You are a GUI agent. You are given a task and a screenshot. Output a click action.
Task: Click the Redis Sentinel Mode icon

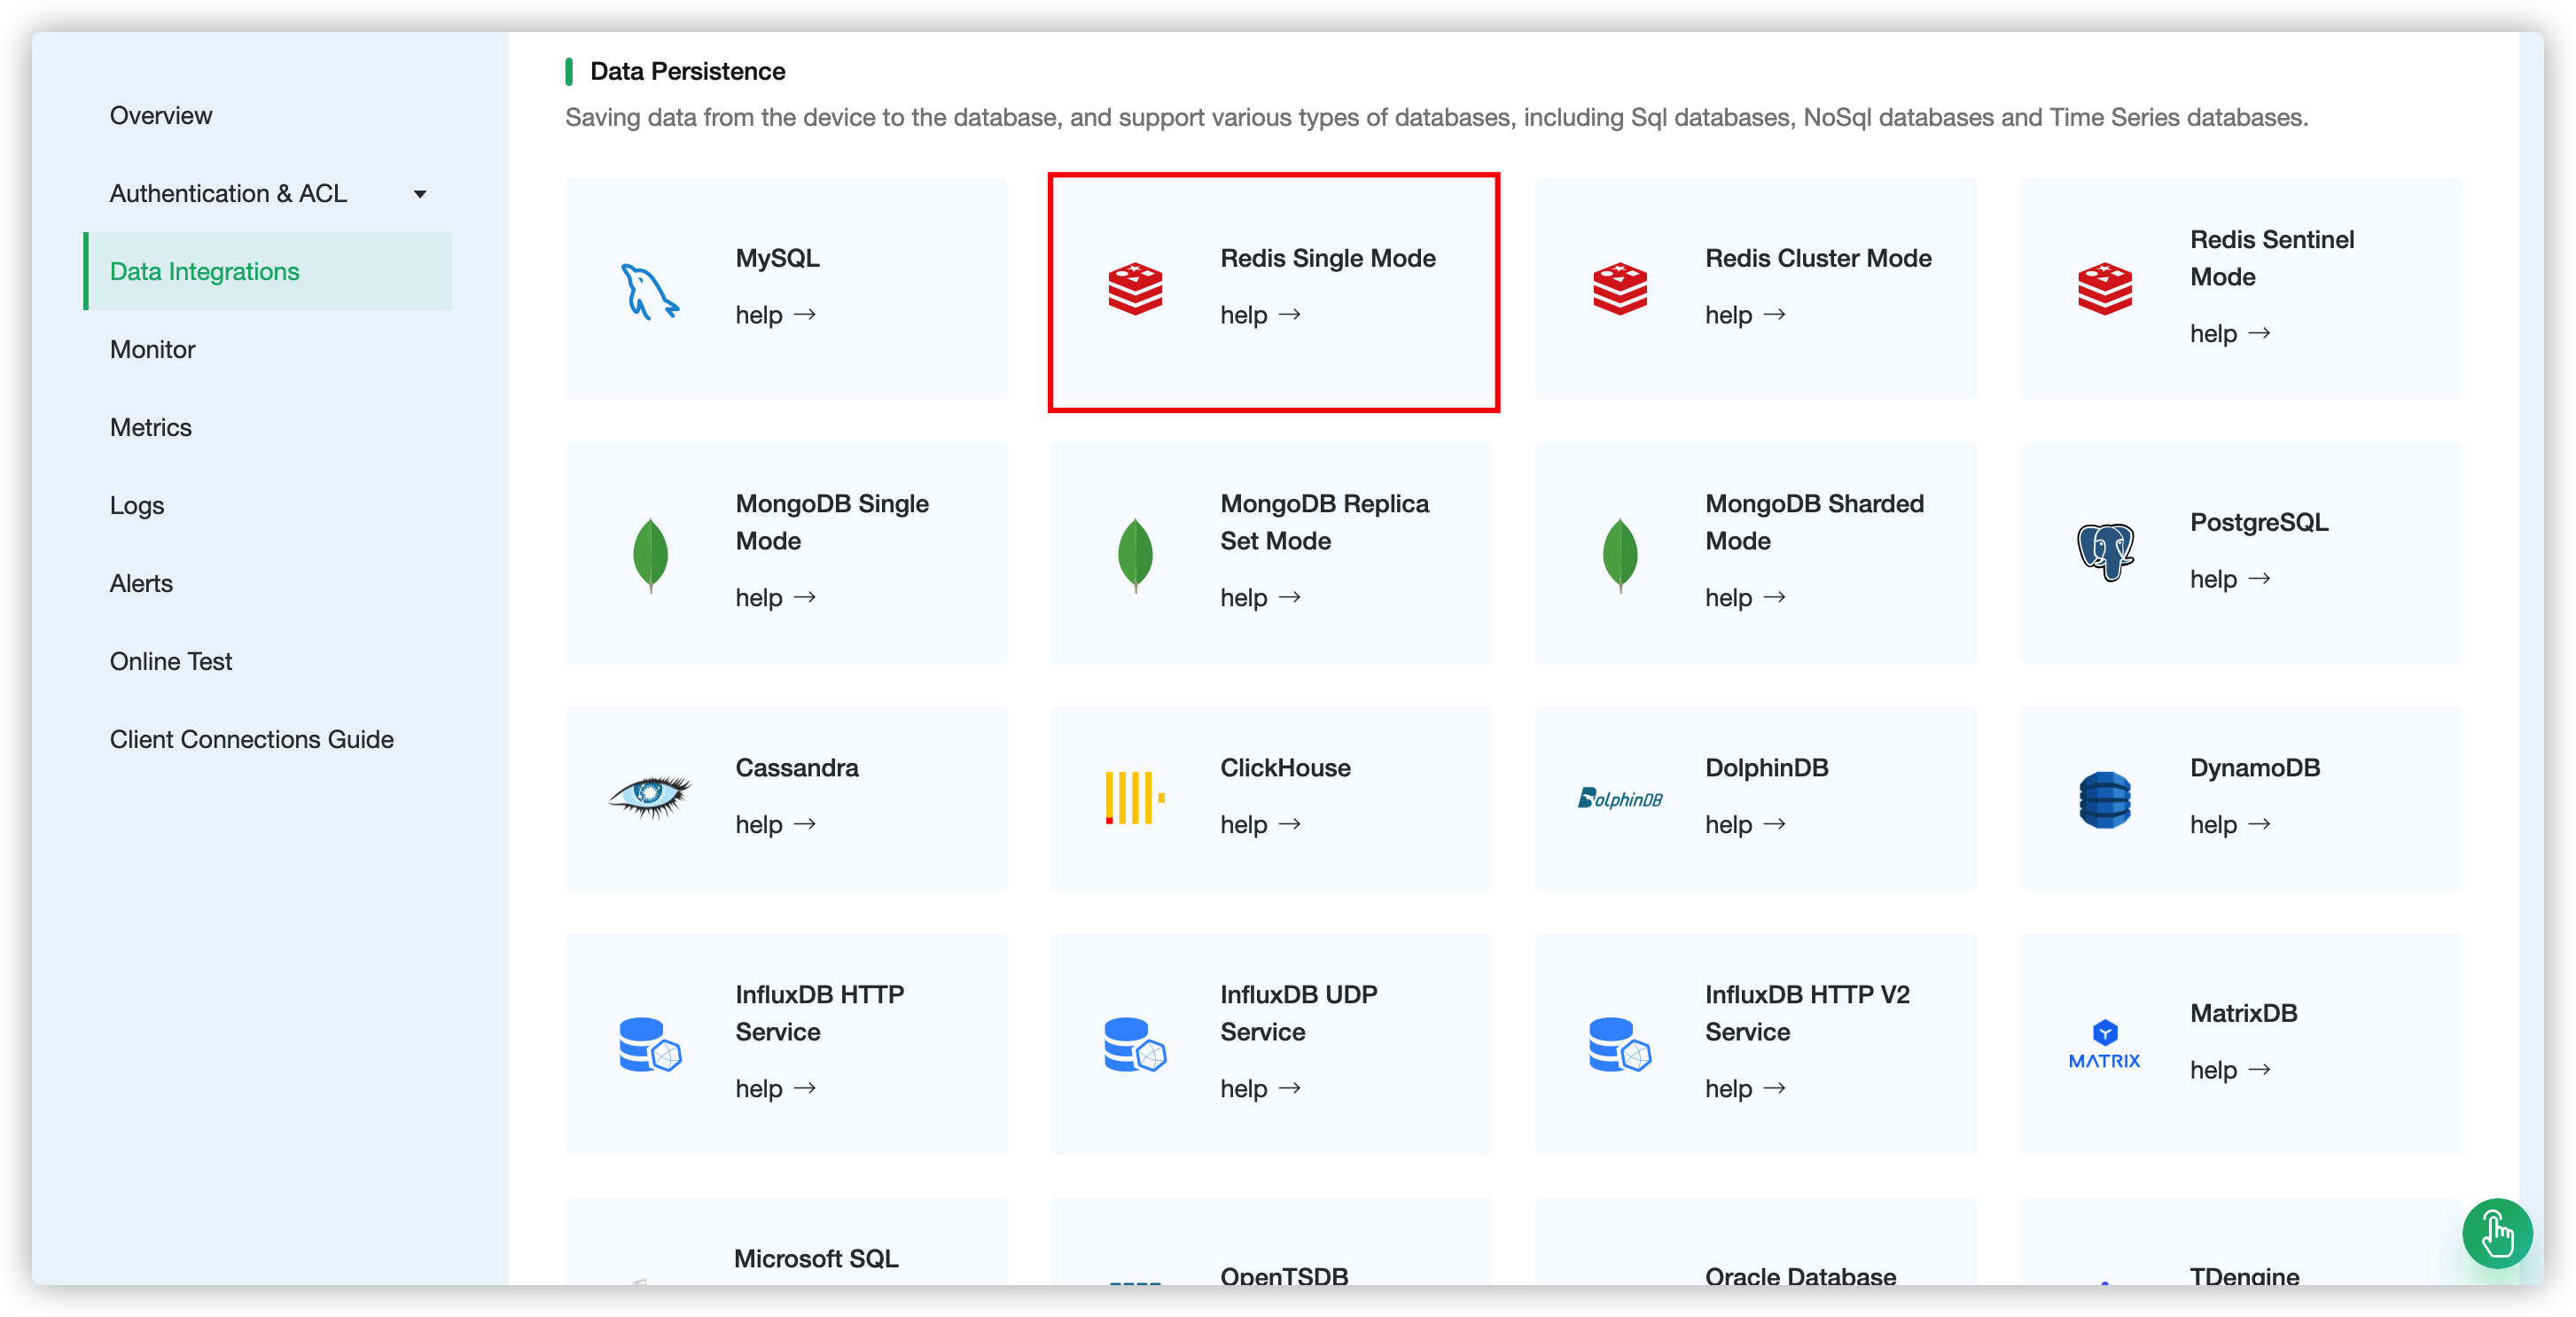coord(2105,289)
